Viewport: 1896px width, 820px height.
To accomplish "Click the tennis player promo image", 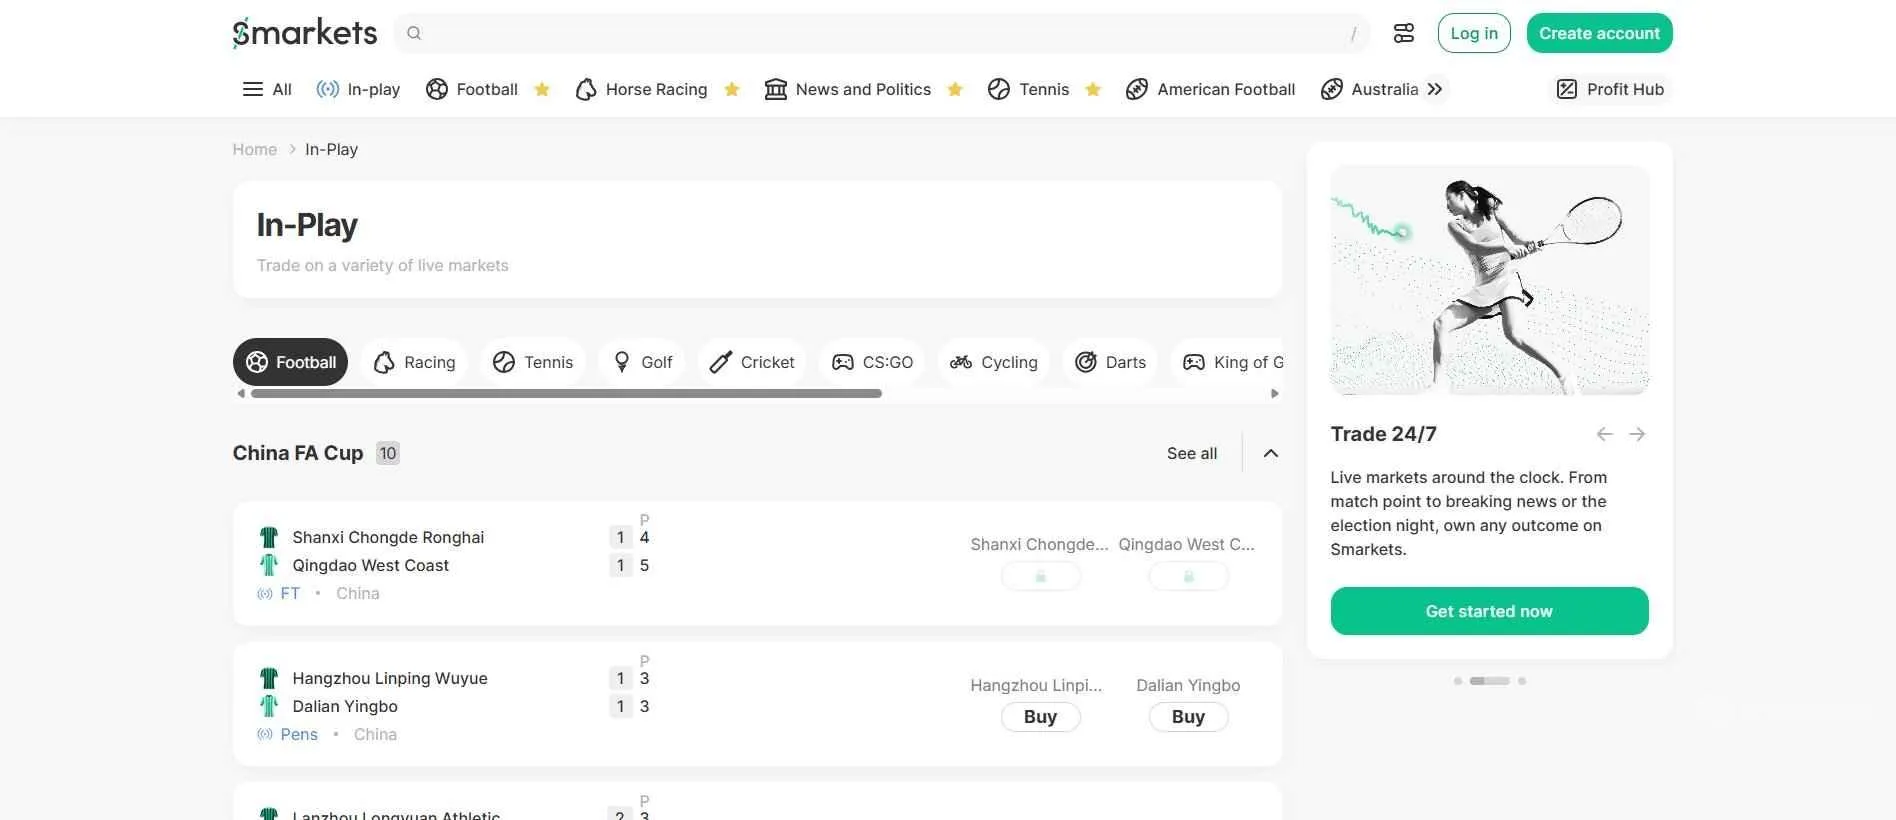I will pos(1489,280).
